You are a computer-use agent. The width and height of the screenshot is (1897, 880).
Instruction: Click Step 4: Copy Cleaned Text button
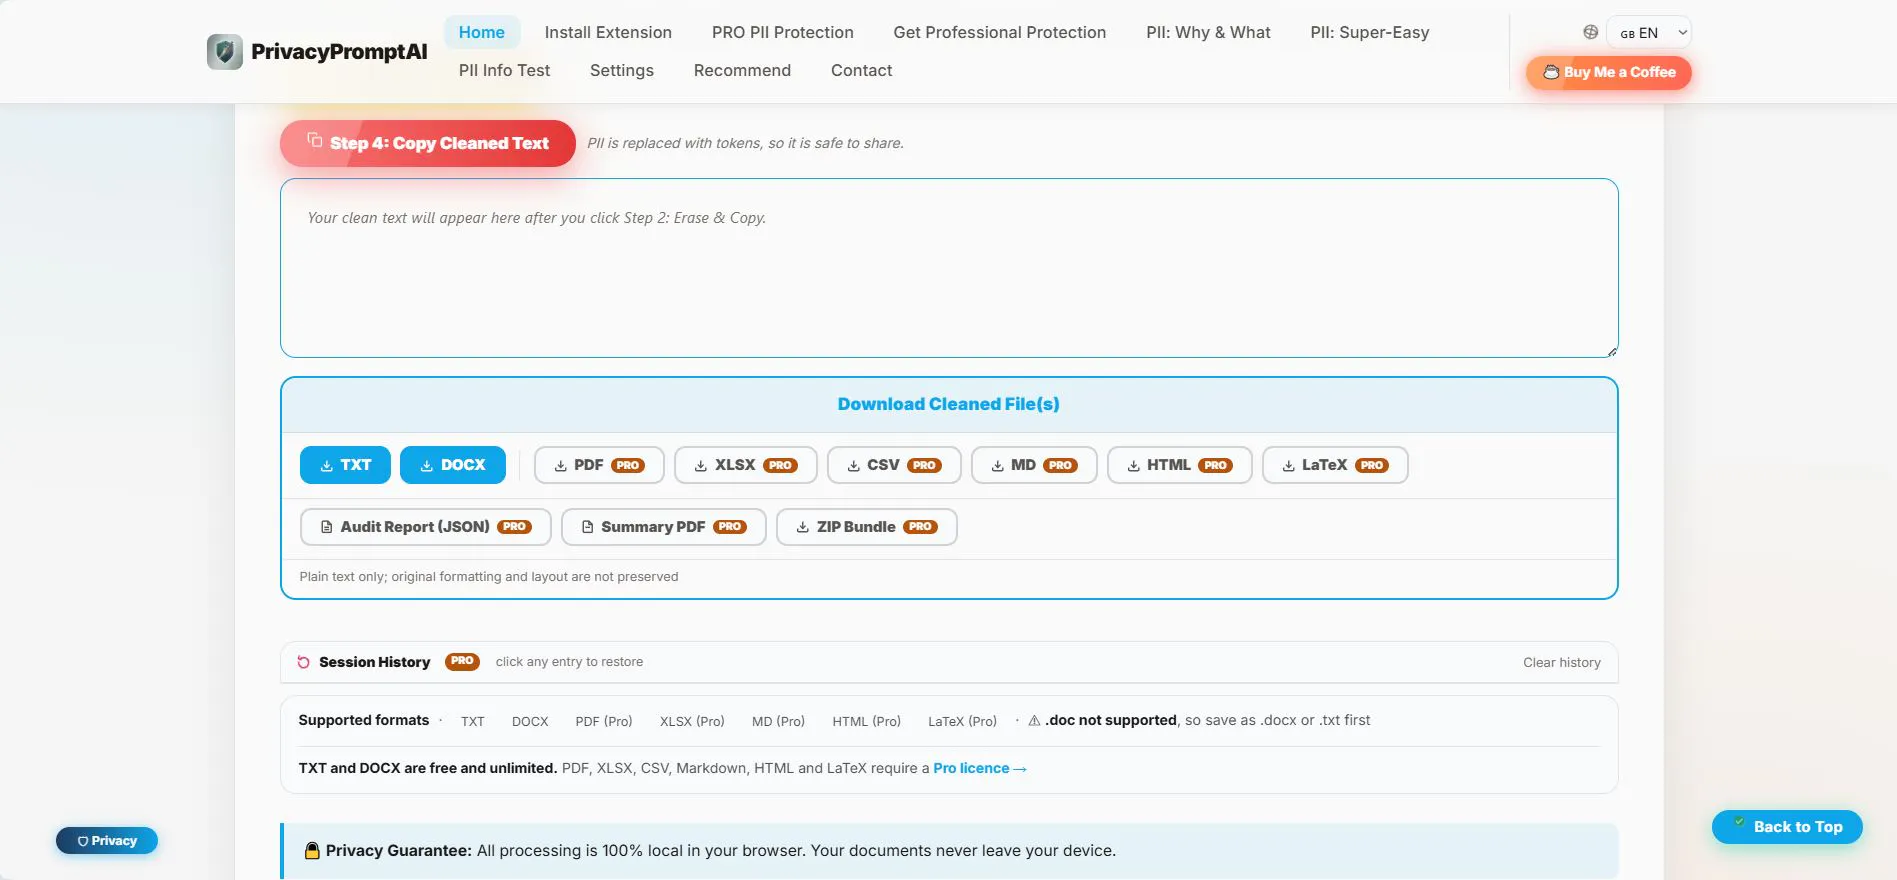428,143
